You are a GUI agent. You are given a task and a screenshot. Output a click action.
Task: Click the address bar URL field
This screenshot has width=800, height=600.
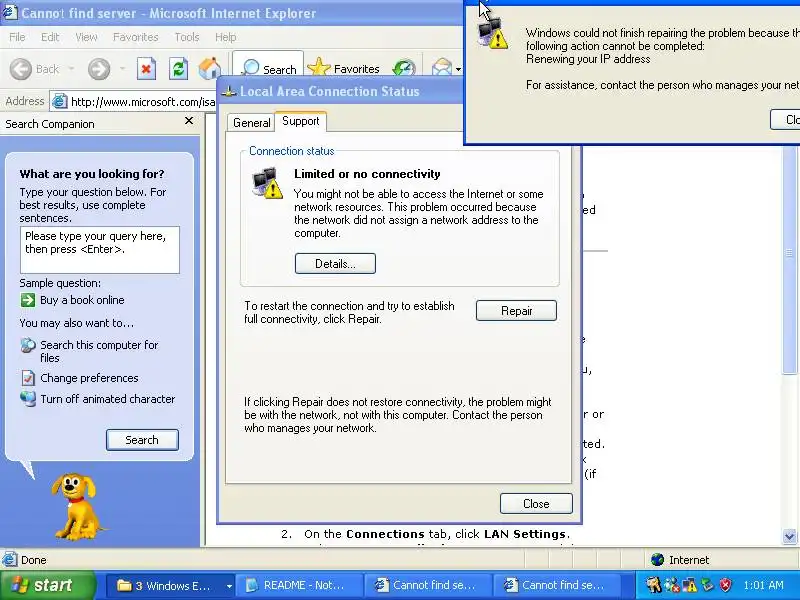pos(134,102)
